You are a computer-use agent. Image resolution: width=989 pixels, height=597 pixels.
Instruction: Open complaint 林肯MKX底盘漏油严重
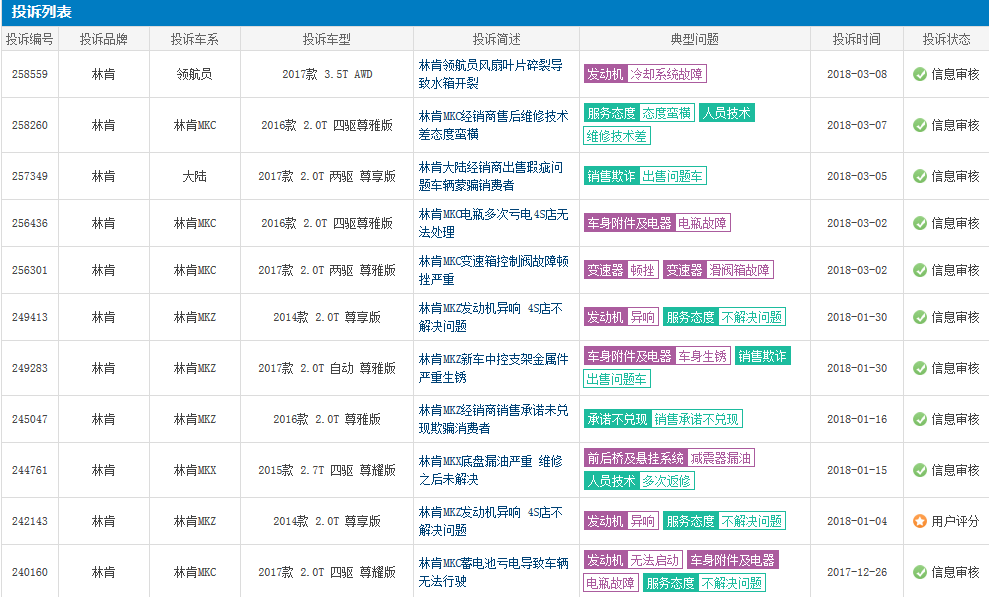[491, 470]
